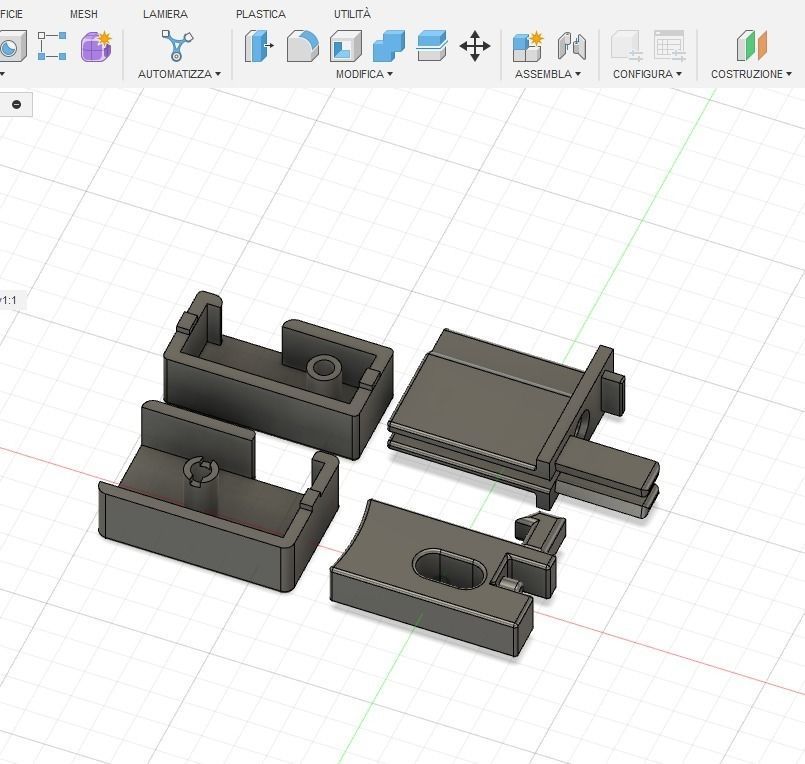805x764 pixels.
Task: Select the Shell tool
Action: pos(346,46)
